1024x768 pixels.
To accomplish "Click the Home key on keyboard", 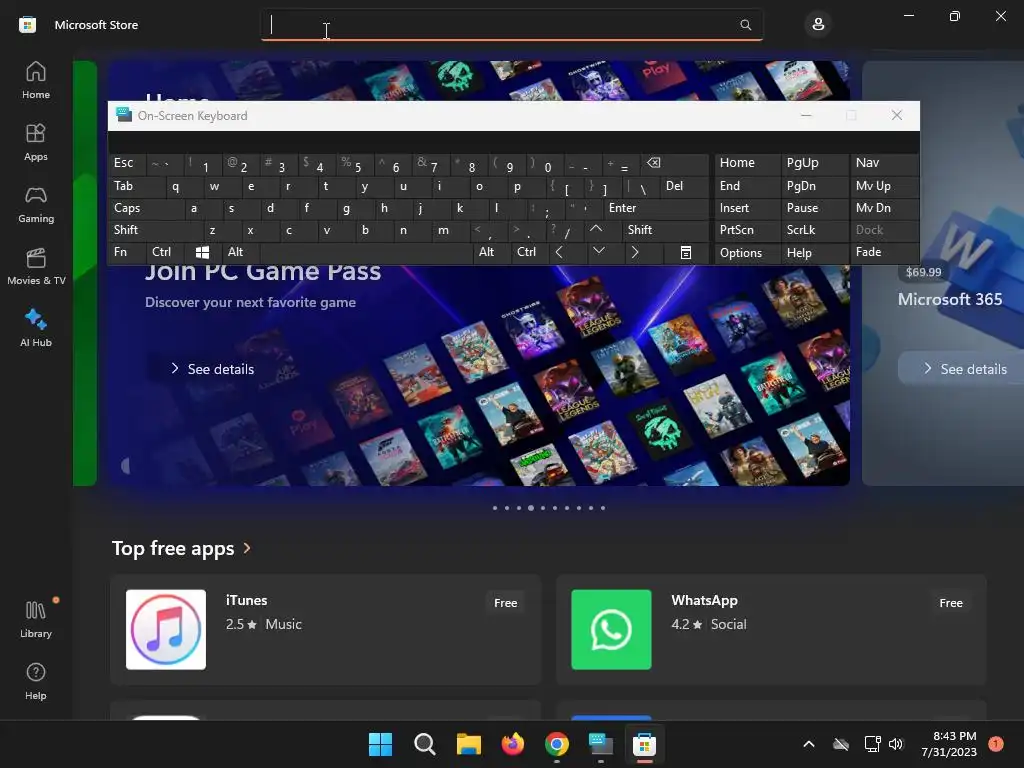I will coord(747,163).
